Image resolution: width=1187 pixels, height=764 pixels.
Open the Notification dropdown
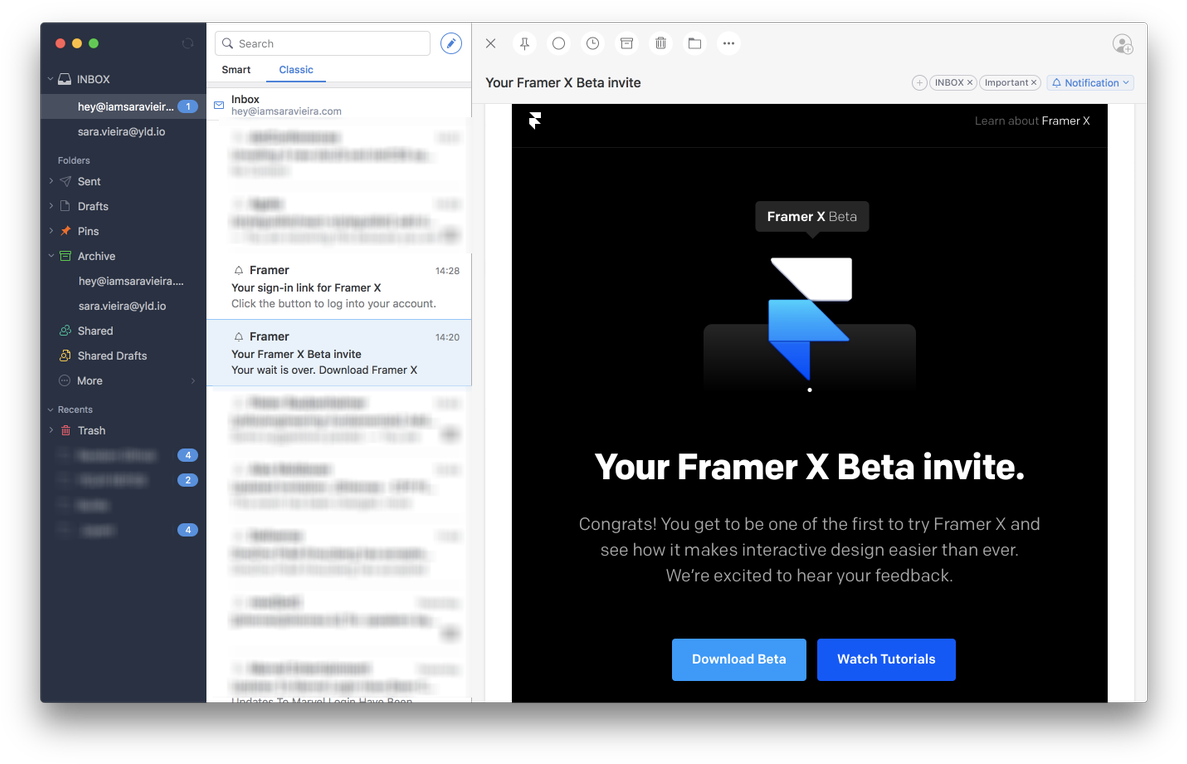[x=1090, y=83]
